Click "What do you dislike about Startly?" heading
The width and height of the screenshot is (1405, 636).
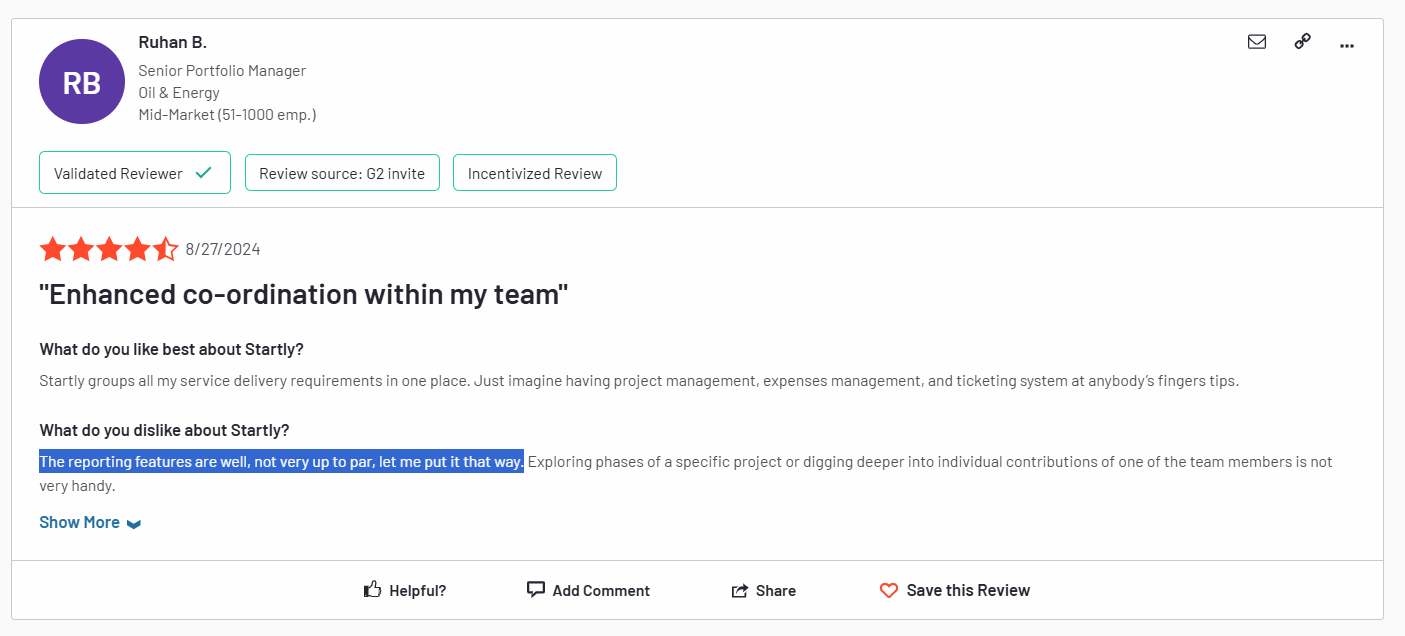(164, 430)
